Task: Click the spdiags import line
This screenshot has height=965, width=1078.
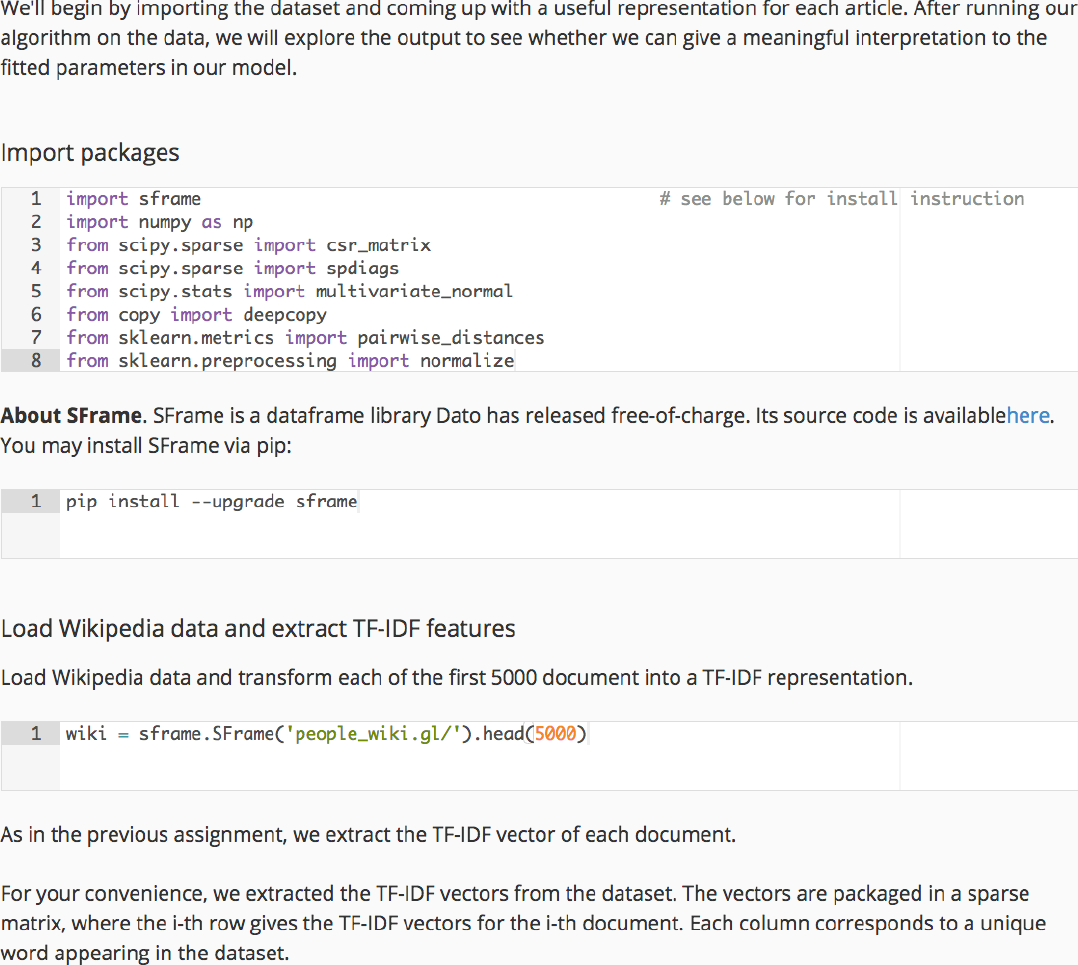Action: point(232,268)
